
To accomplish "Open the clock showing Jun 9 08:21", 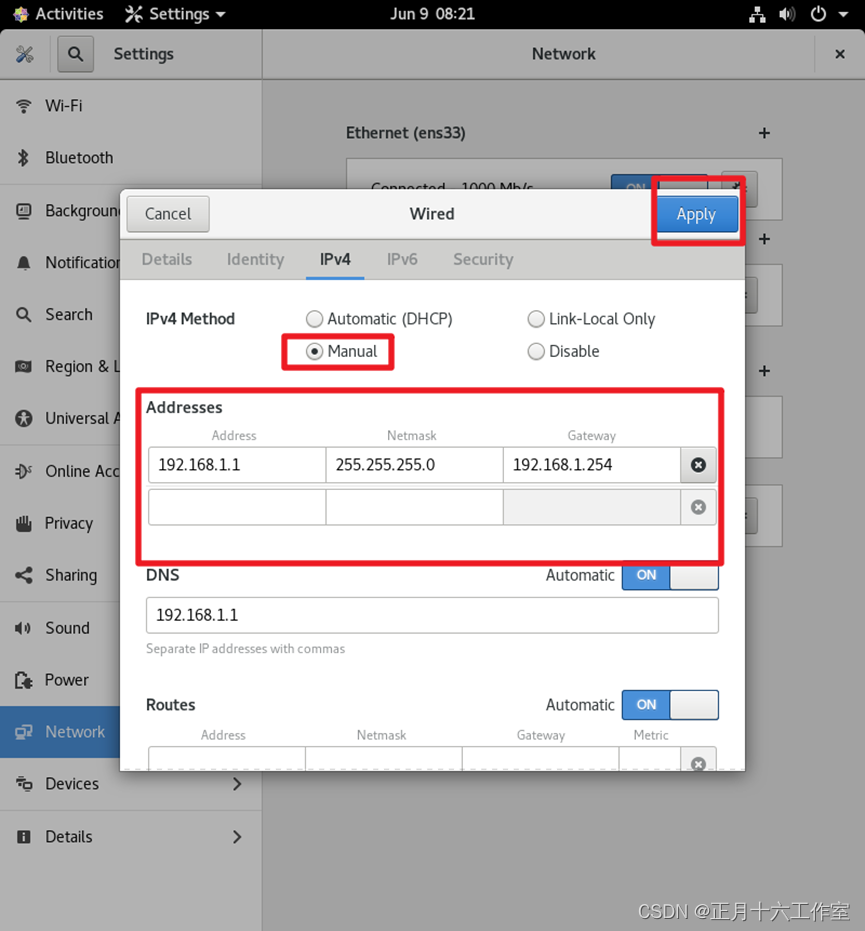I will click(x=433, y=14).
